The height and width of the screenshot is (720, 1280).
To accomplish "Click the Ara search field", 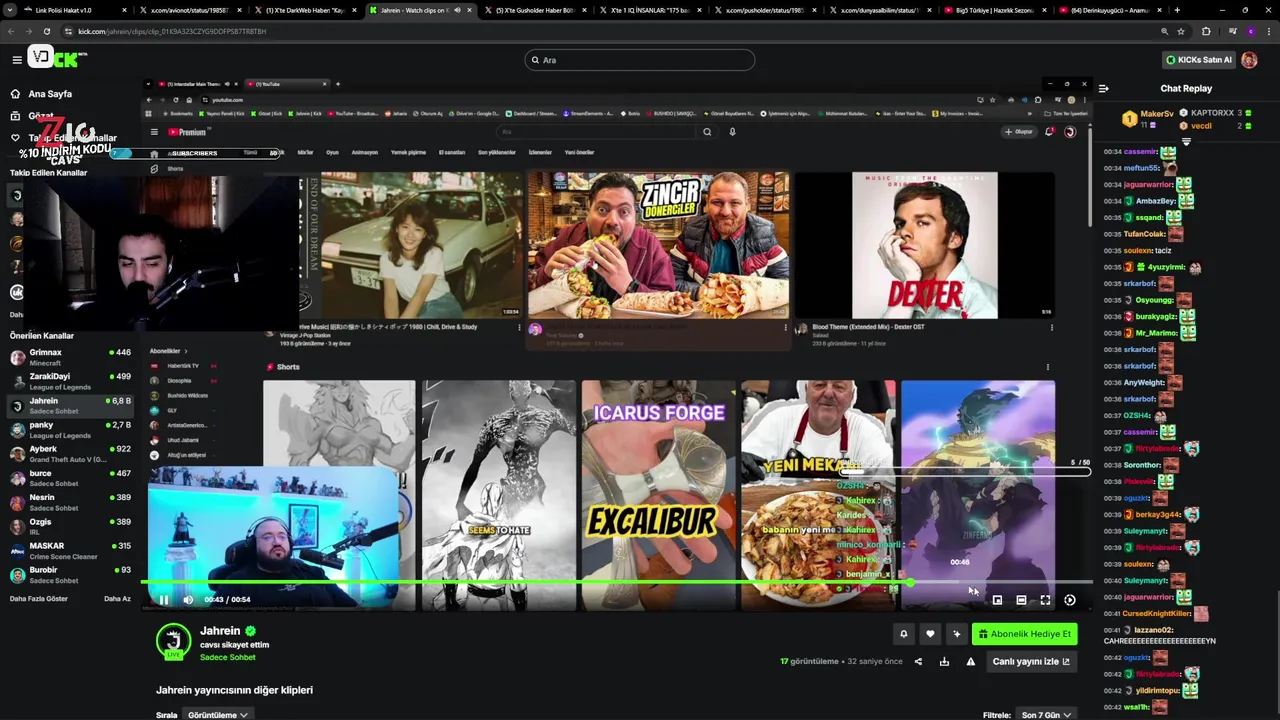I will 640,60.
